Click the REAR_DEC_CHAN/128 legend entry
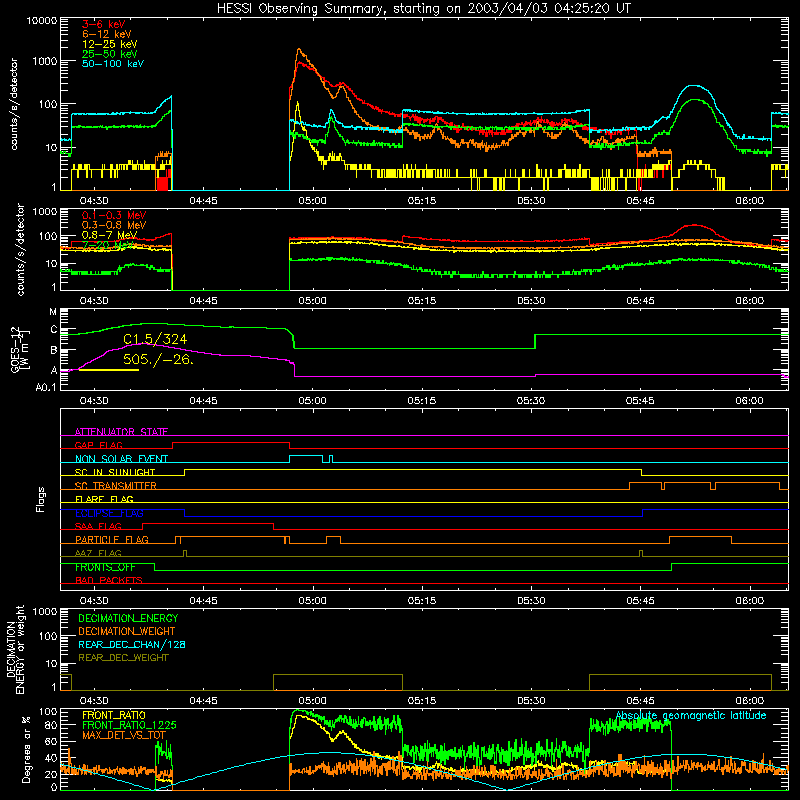Viewport: 800px width, 800px height. 132,644
